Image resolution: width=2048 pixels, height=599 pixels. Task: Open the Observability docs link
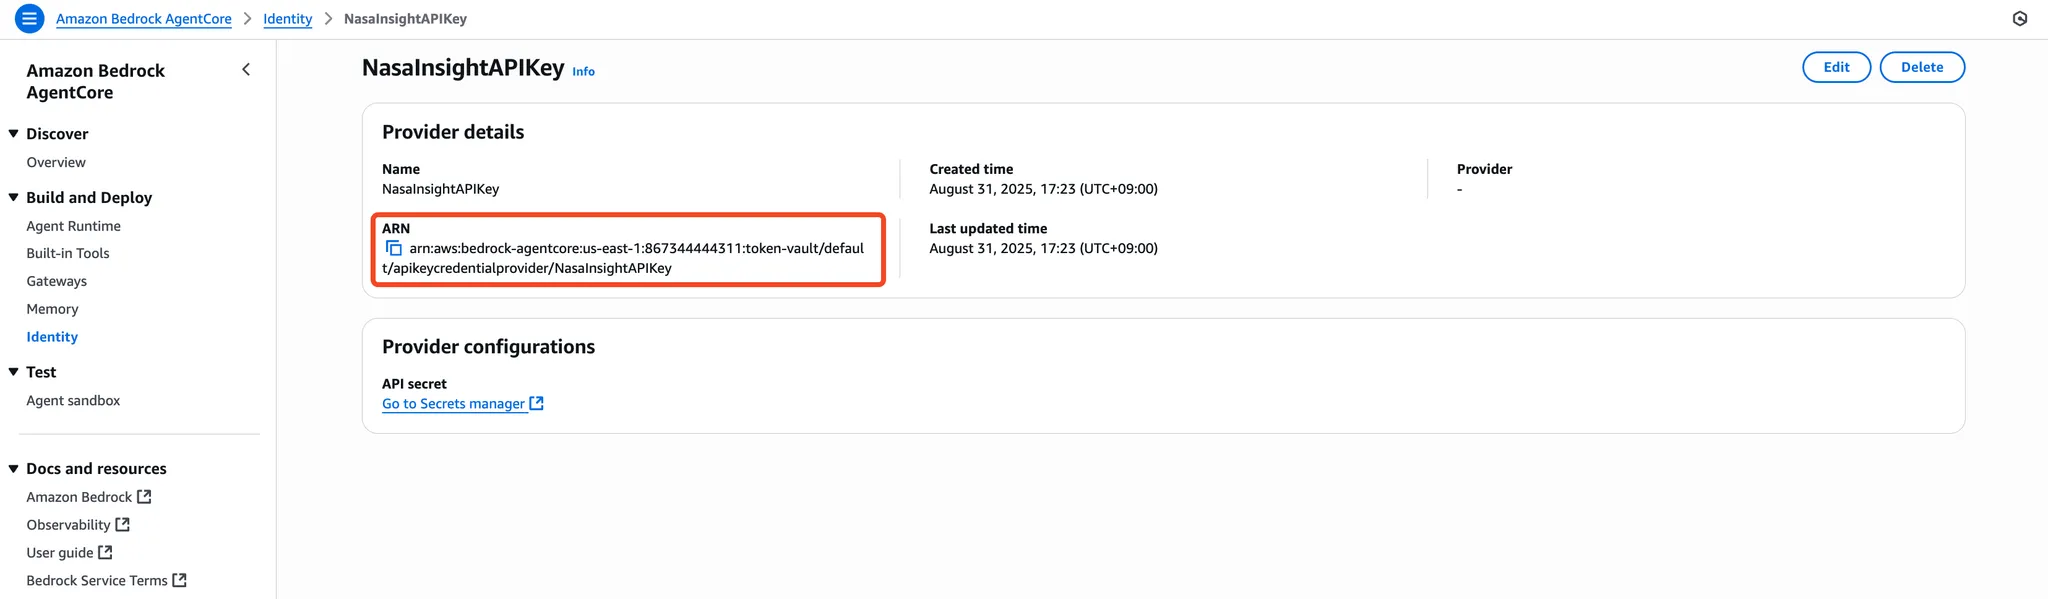coord(68,525)
